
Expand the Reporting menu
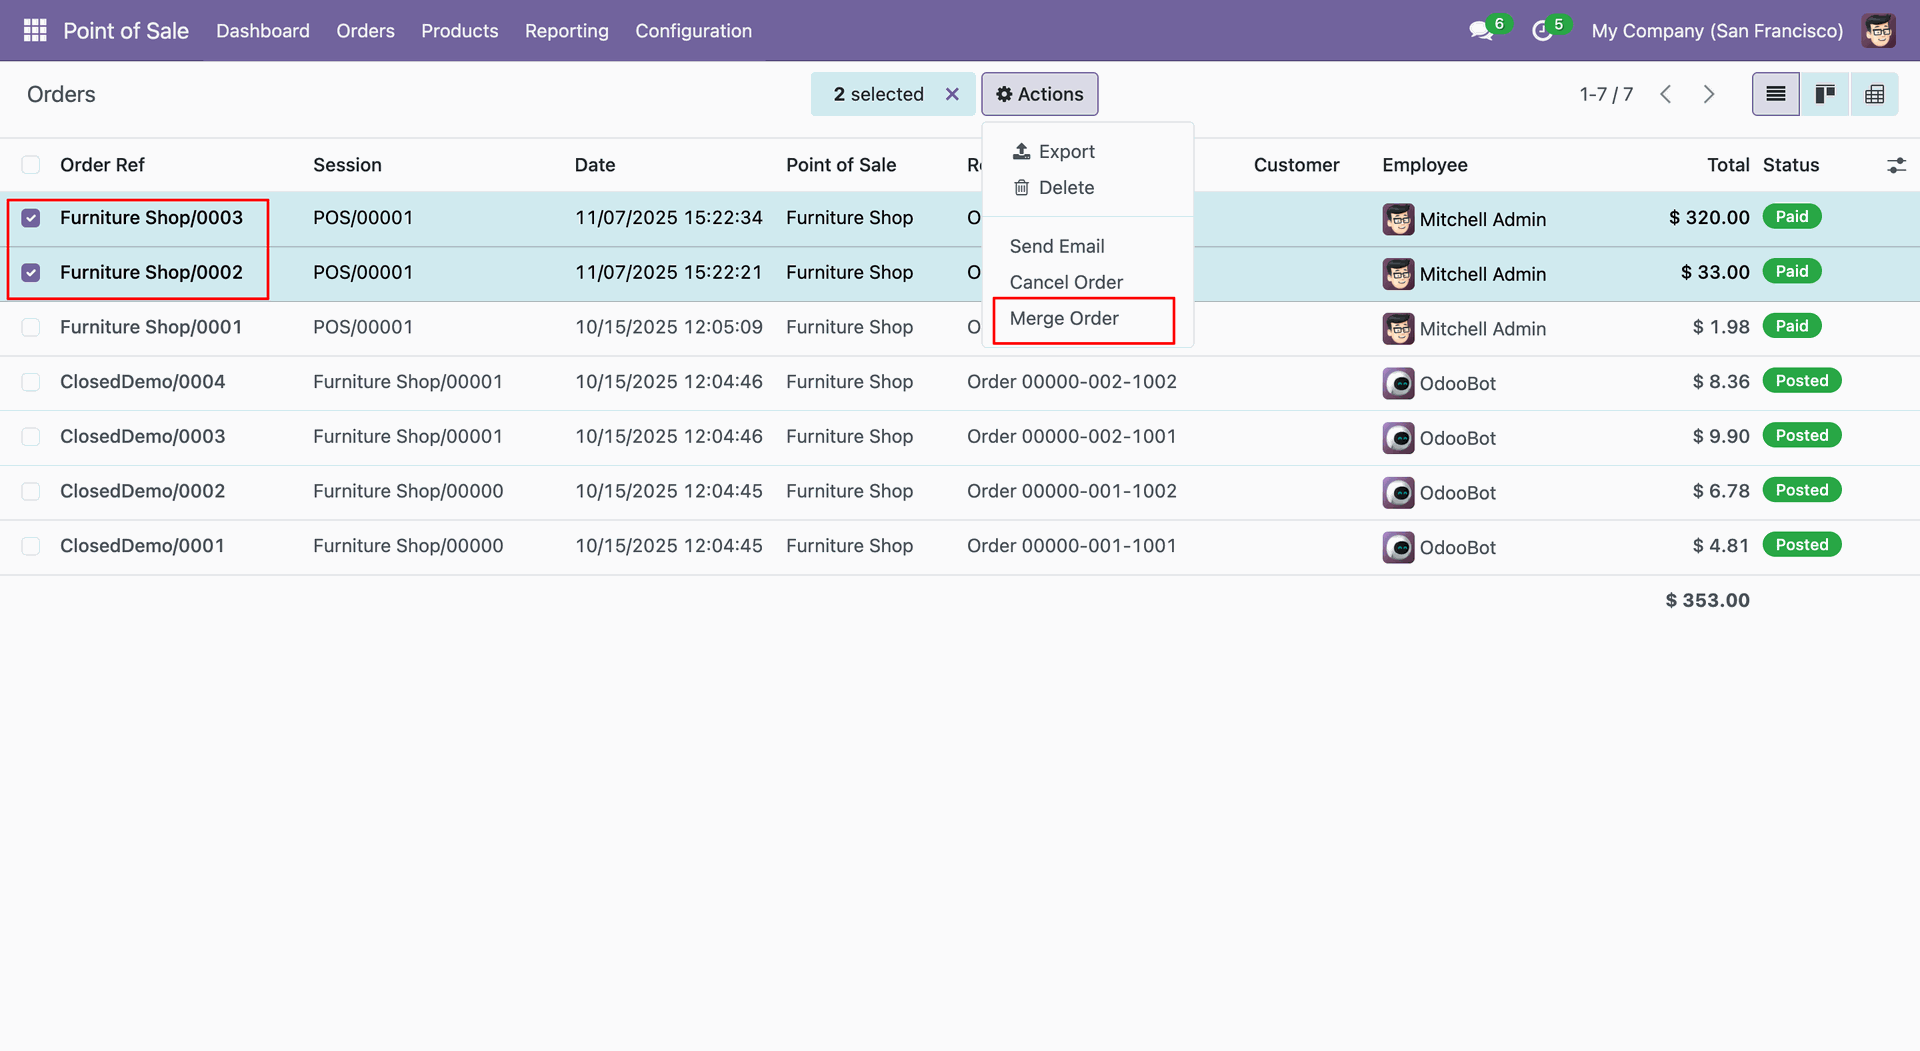coord(566,31)
